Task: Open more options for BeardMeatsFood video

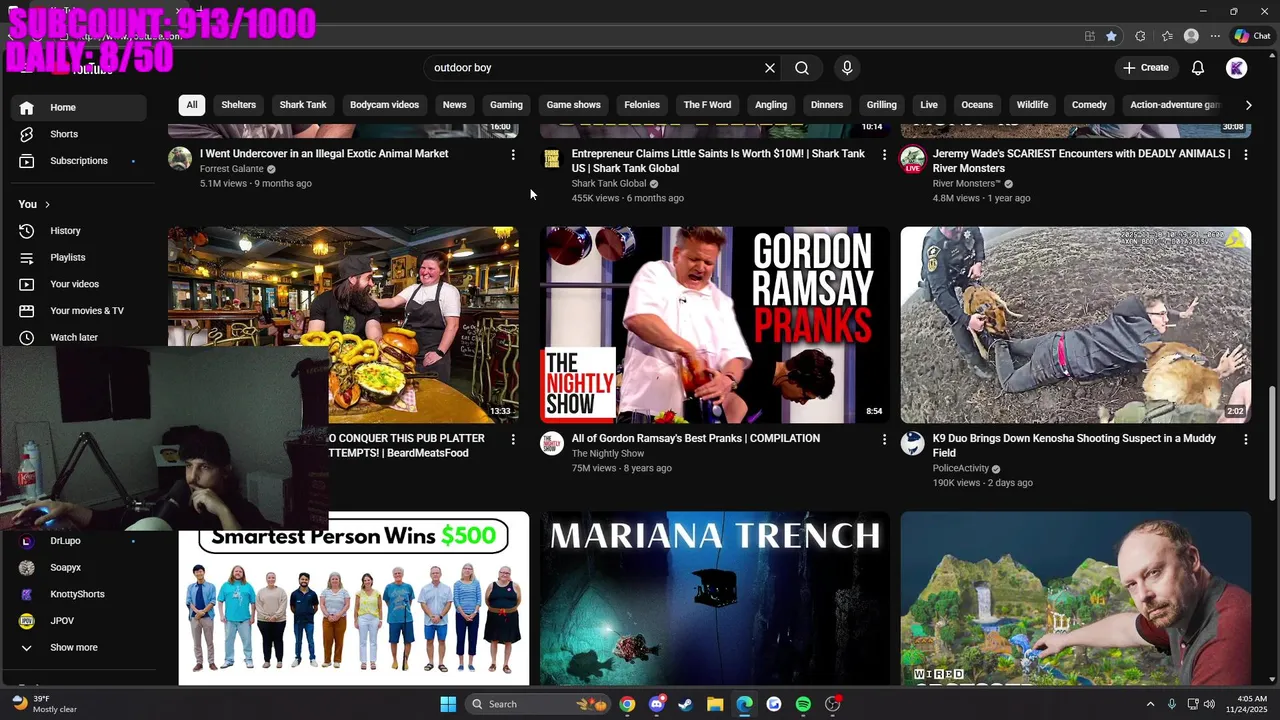Action: pyautogui.click(x=513, y=440)
